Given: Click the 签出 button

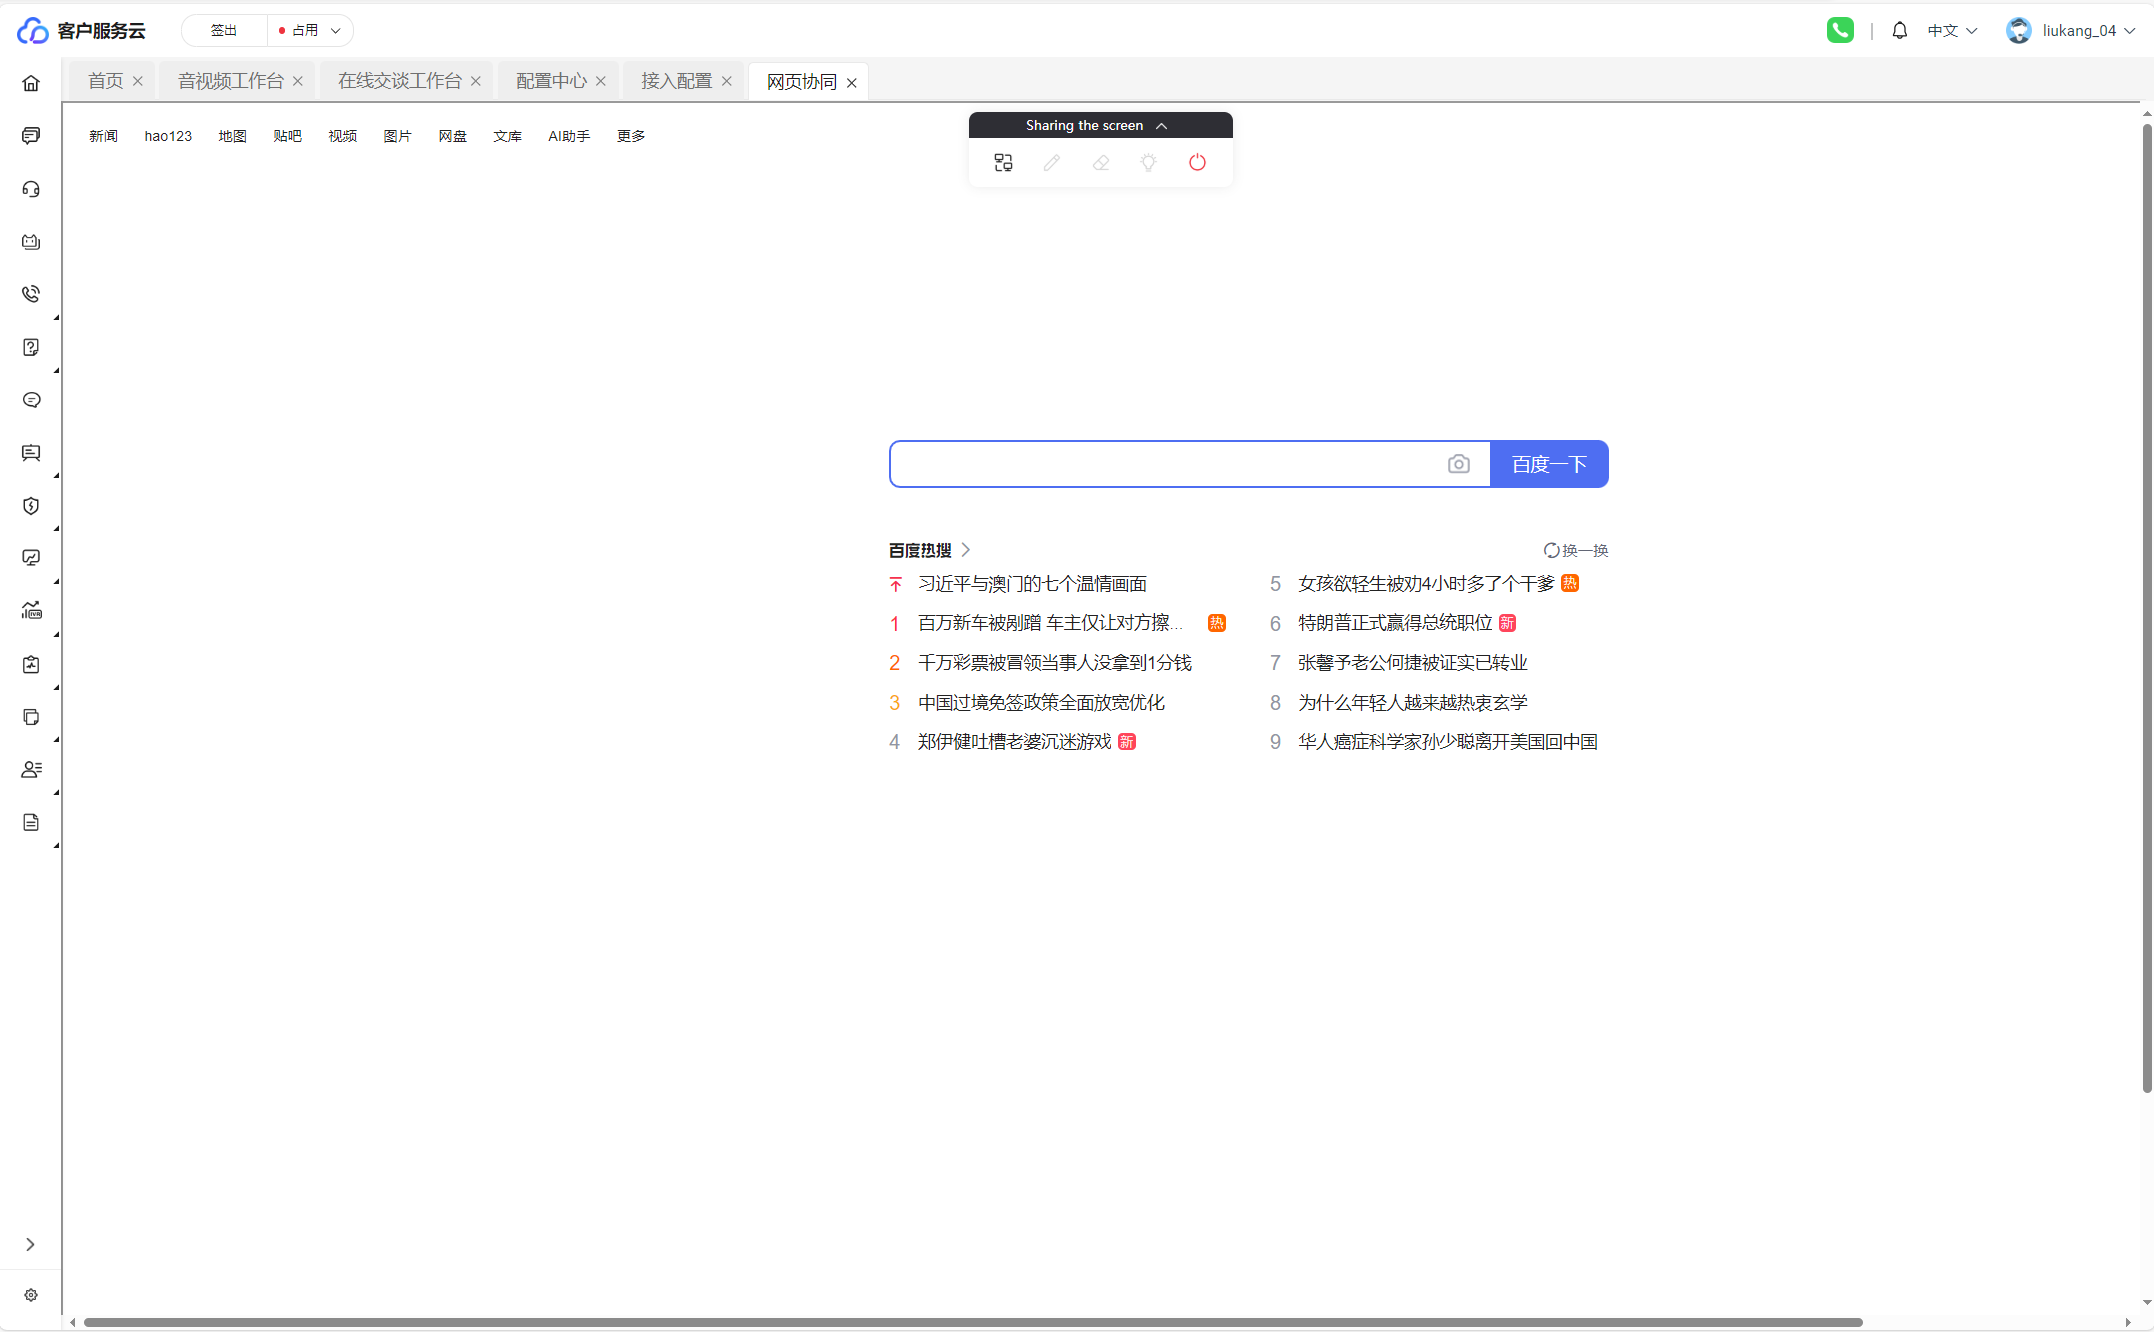Looking at the screenshot, I should coord(224,30).
